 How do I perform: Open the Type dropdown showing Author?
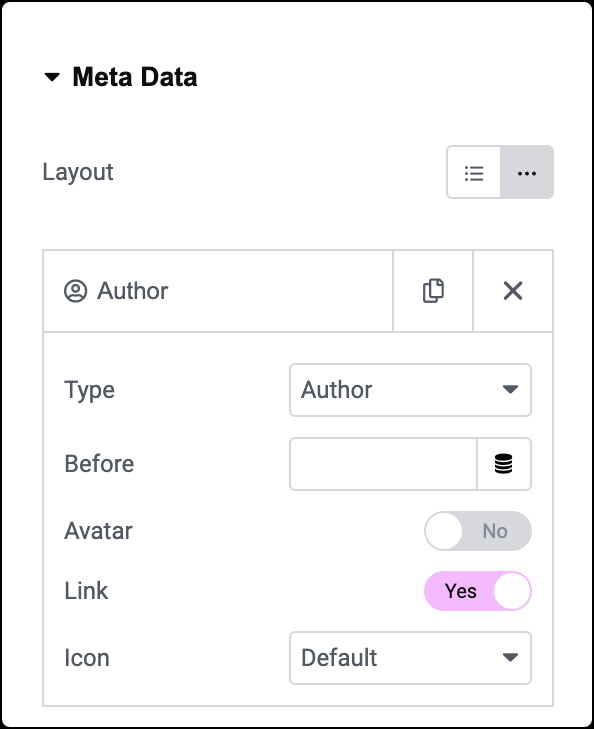point(410,390)
